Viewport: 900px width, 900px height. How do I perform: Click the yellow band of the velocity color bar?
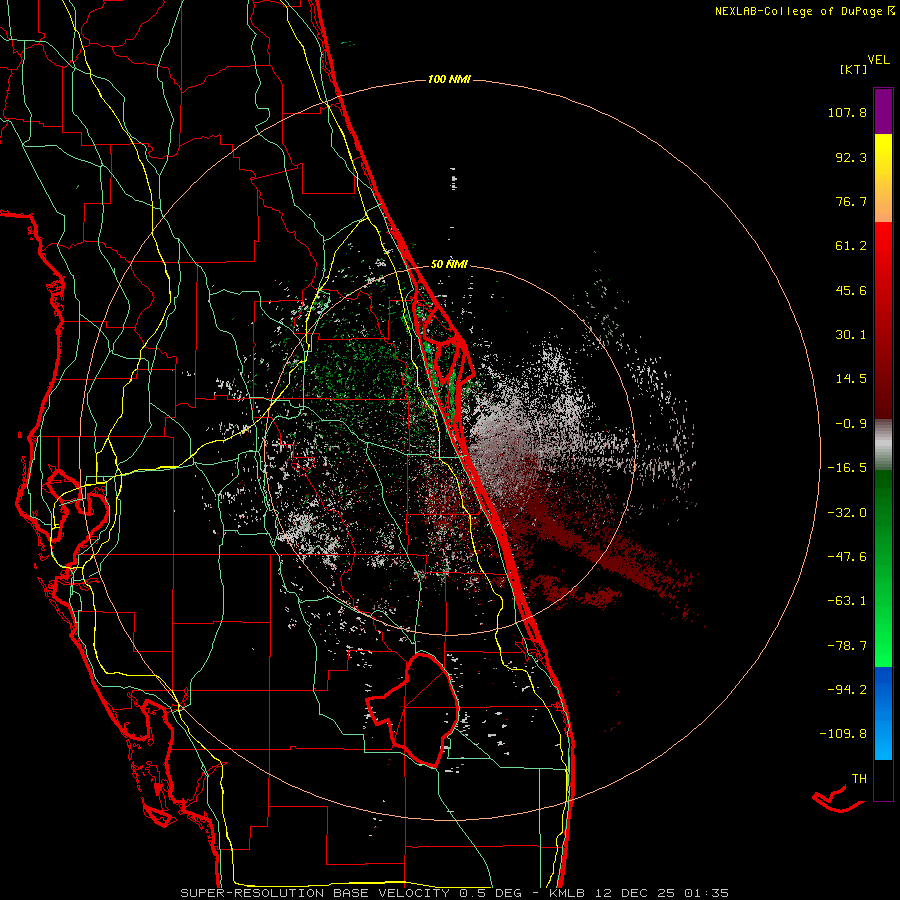(x=883, y=154)
